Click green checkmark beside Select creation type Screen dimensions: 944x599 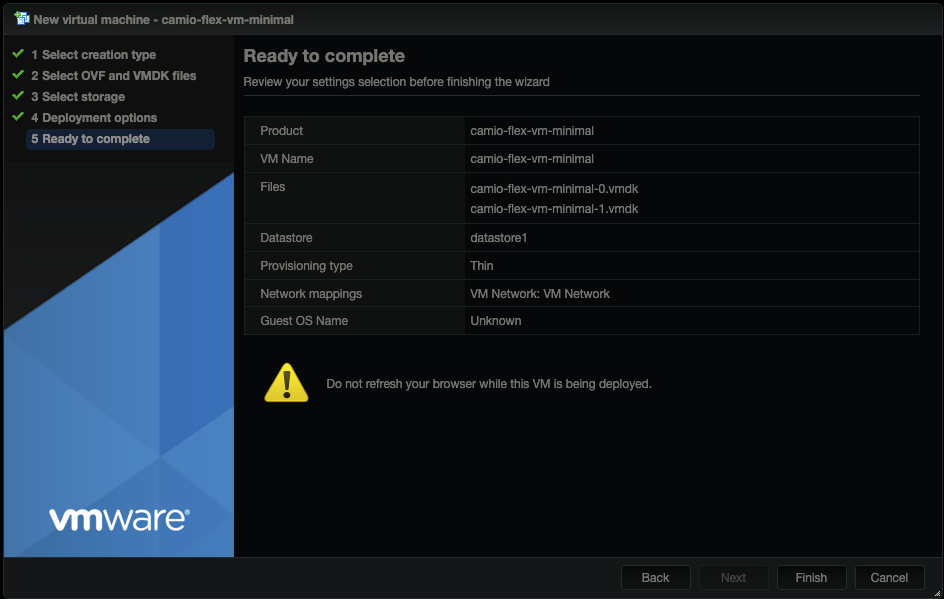pos(18,54)
